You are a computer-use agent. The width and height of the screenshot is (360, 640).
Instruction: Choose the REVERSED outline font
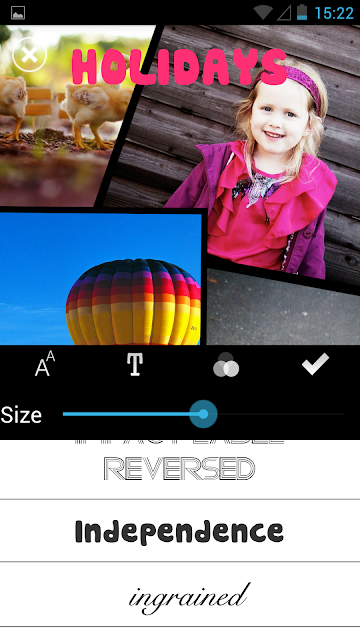pyautogui.click(x=180, y=469)
